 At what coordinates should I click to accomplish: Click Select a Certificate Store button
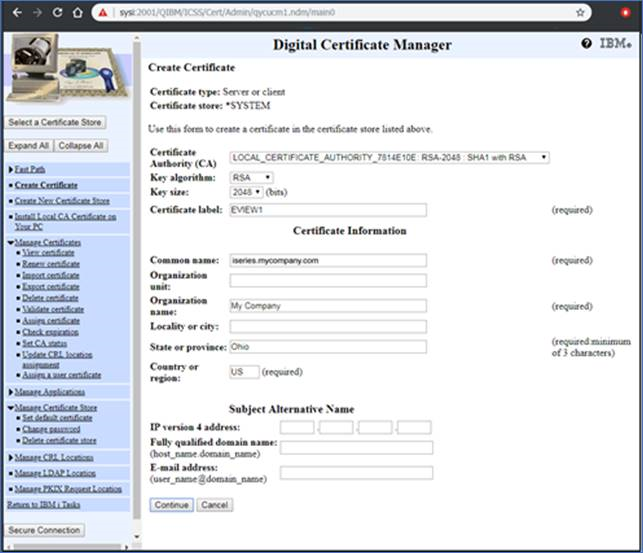[x=55, y=122]
